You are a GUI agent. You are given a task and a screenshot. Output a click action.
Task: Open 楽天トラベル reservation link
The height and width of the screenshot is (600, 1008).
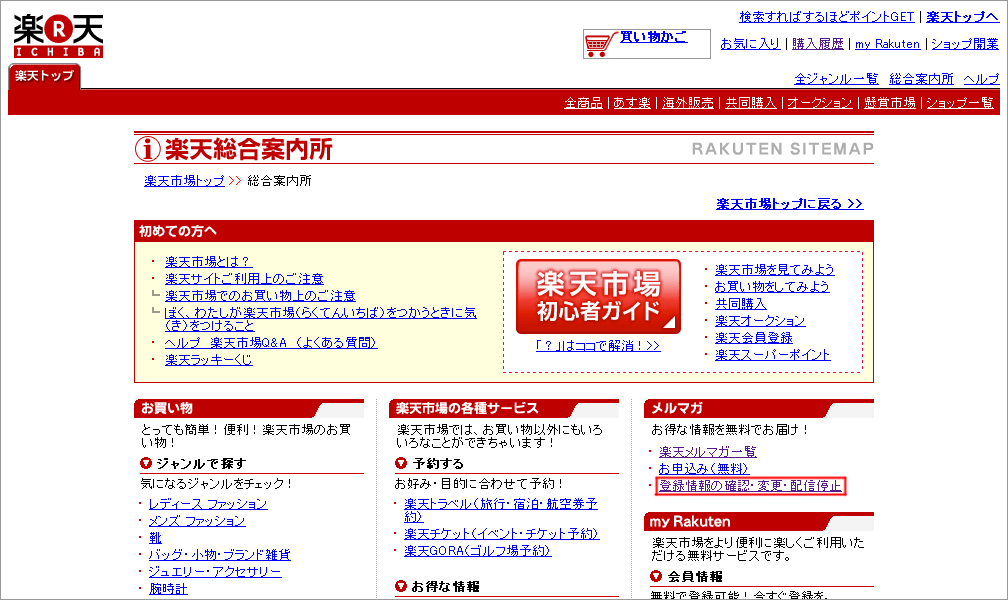[x=500, y=510]
